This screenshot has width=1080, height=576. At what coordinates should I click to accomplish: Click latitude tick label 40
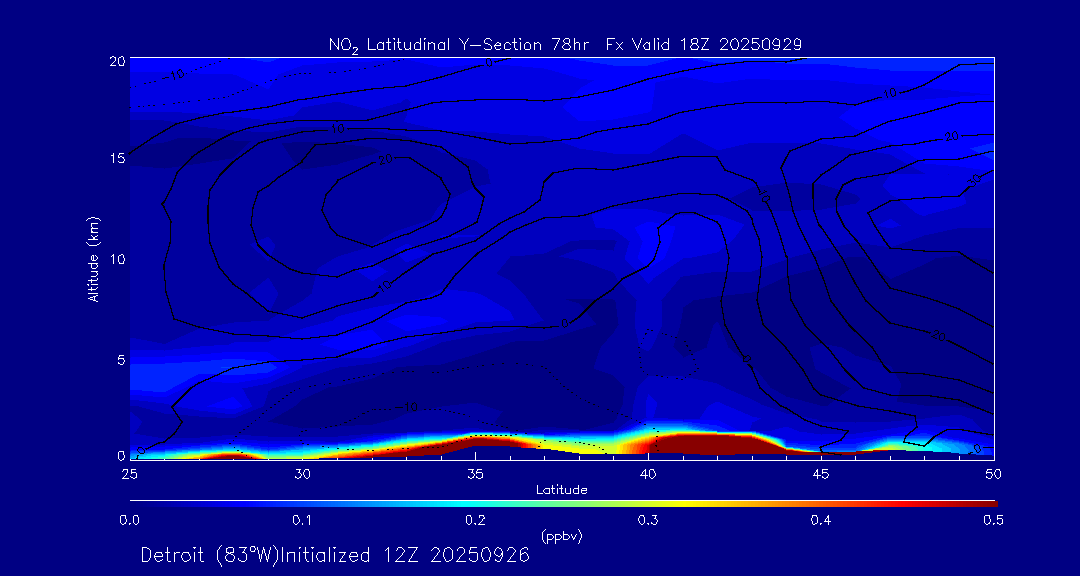coord(648,472)
